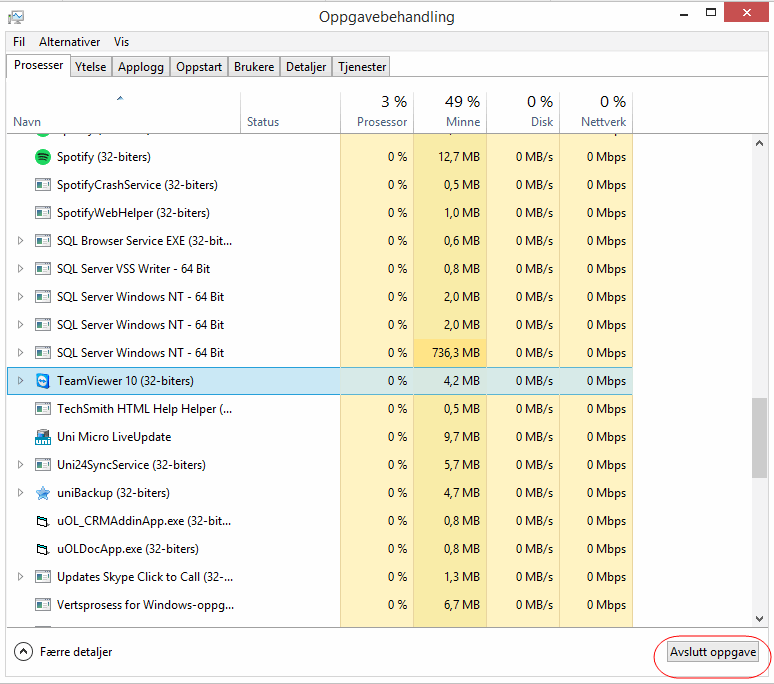Click the uOLDocApp.exe process icon
Screen dimensions: 774x684
(x=43, y=549)
